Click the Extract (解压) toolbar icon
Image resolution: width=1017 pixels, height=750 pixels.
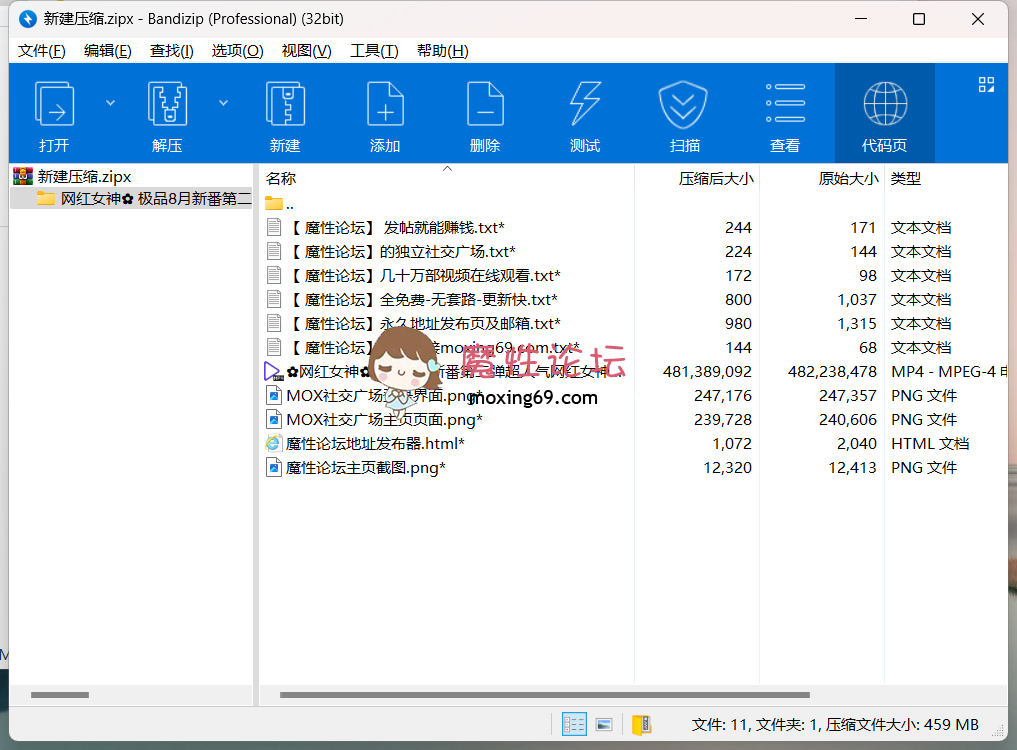point(167,104)
